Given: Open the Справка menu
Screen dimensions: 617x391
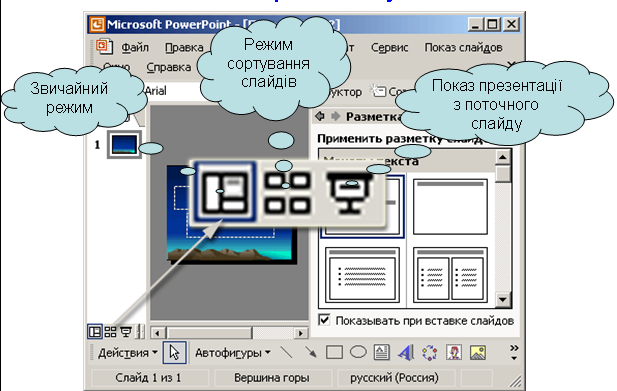Looking at the screenshot, I should [168, 67].
